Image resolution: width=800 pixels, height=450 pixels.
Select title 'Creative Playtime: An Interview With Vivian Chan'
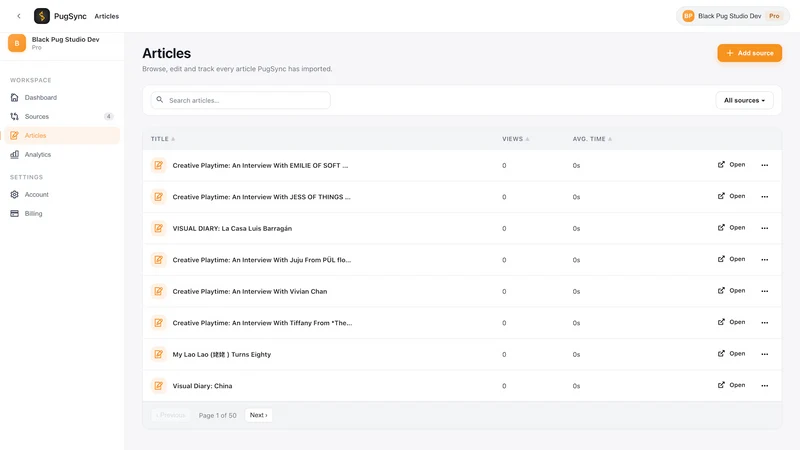pyautogui.click(x=249, y=291)
